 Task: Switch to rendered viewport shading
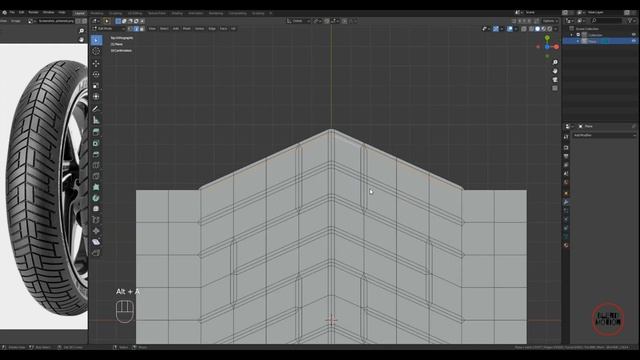(550, 29)
